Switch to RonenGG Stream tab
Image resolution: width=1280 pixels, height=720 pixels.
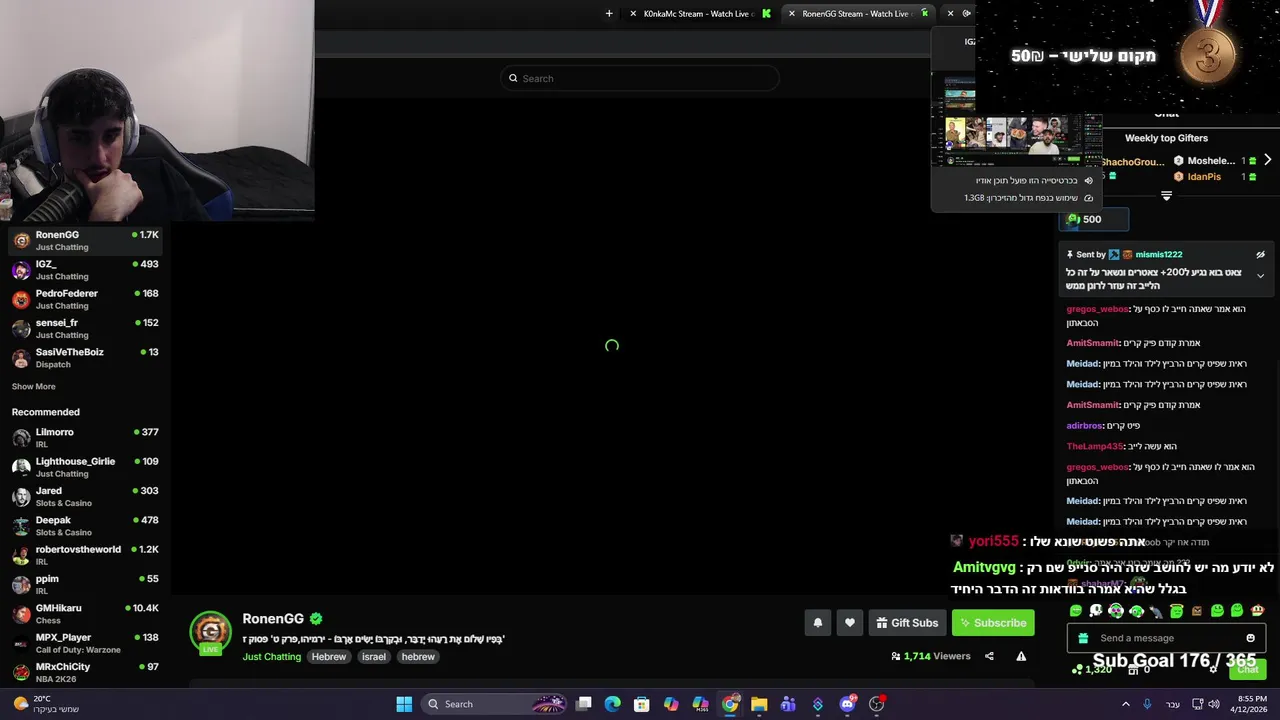856,13
